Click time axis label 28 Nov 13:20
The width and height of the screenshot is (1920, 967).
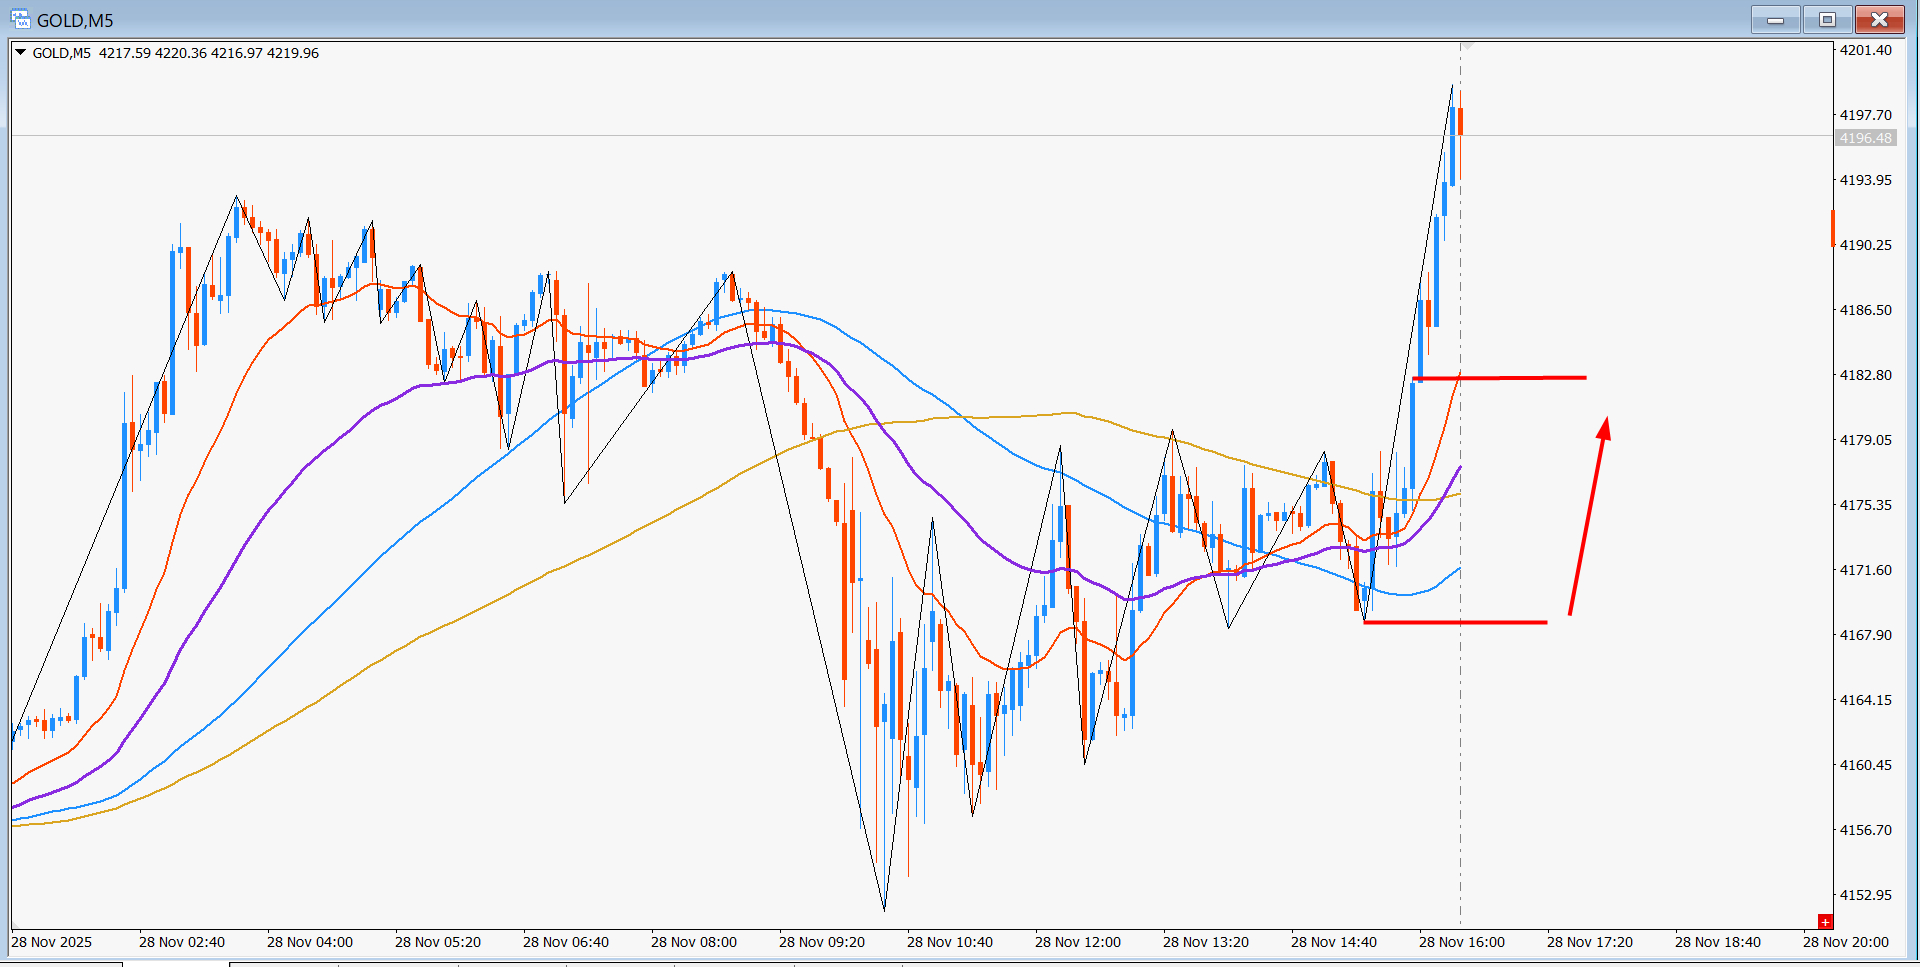coord(1206,942)
